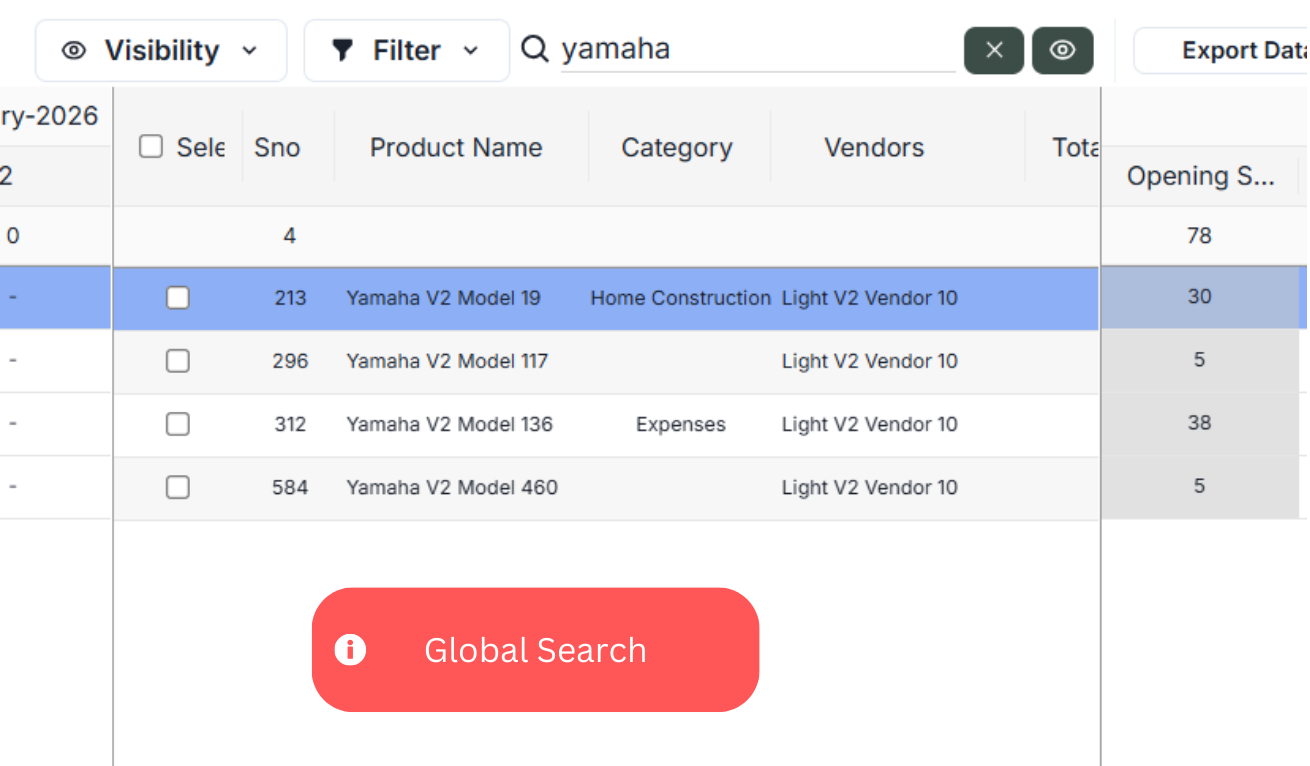Check the Yamaha V2 Model 460 row box
This screenshot has width=1310, height=766.
[178, 487]
